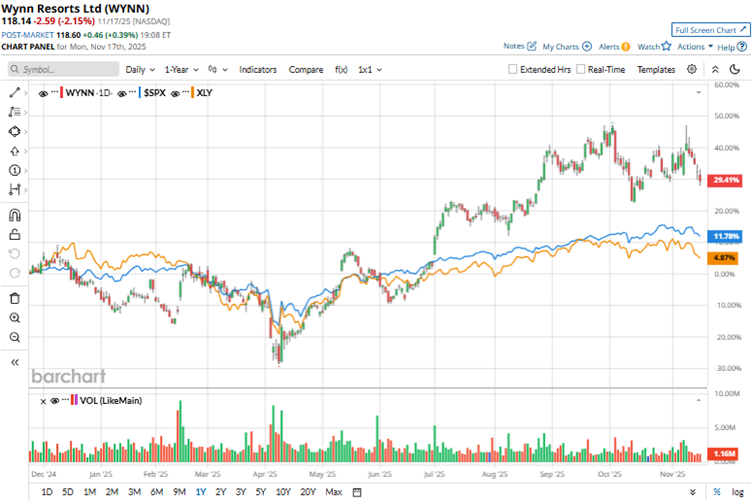Select the arrow marker tool

tap(14, 151)
